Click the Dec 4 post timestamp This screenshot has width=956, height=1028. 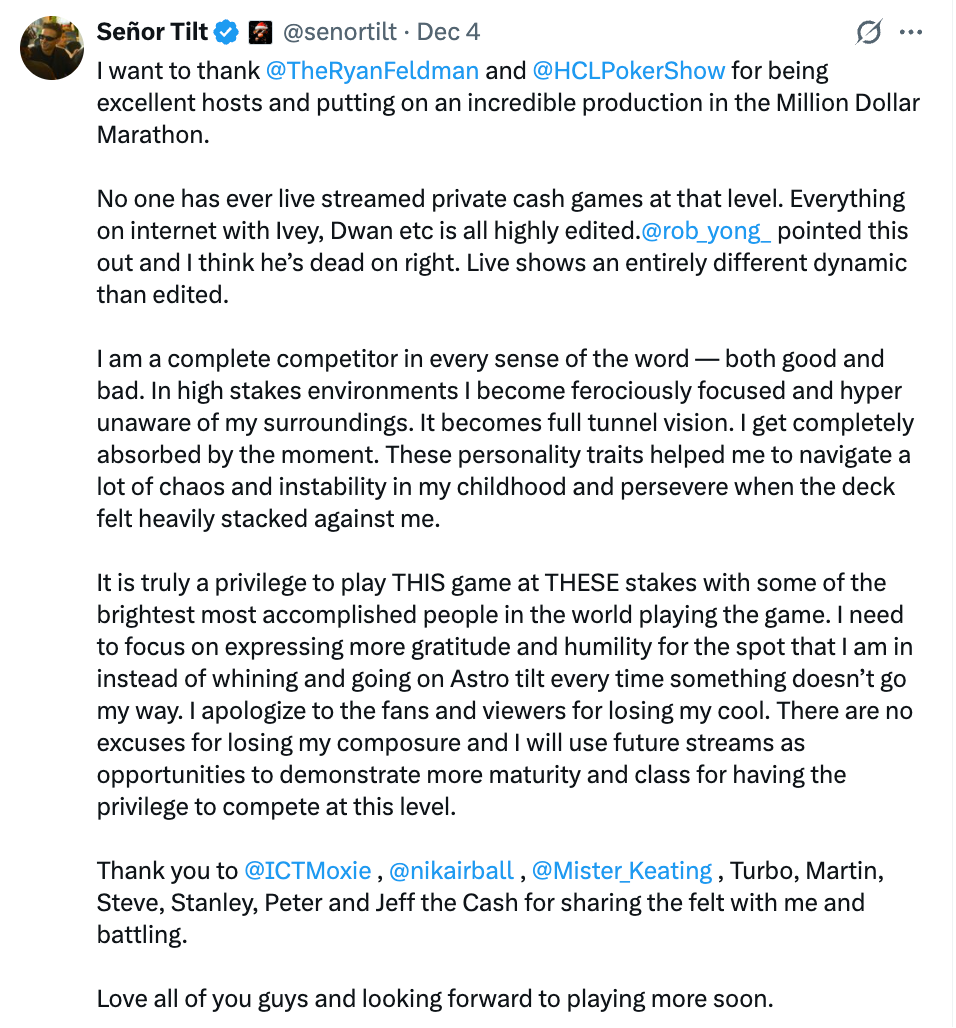[x=448, y=32]
